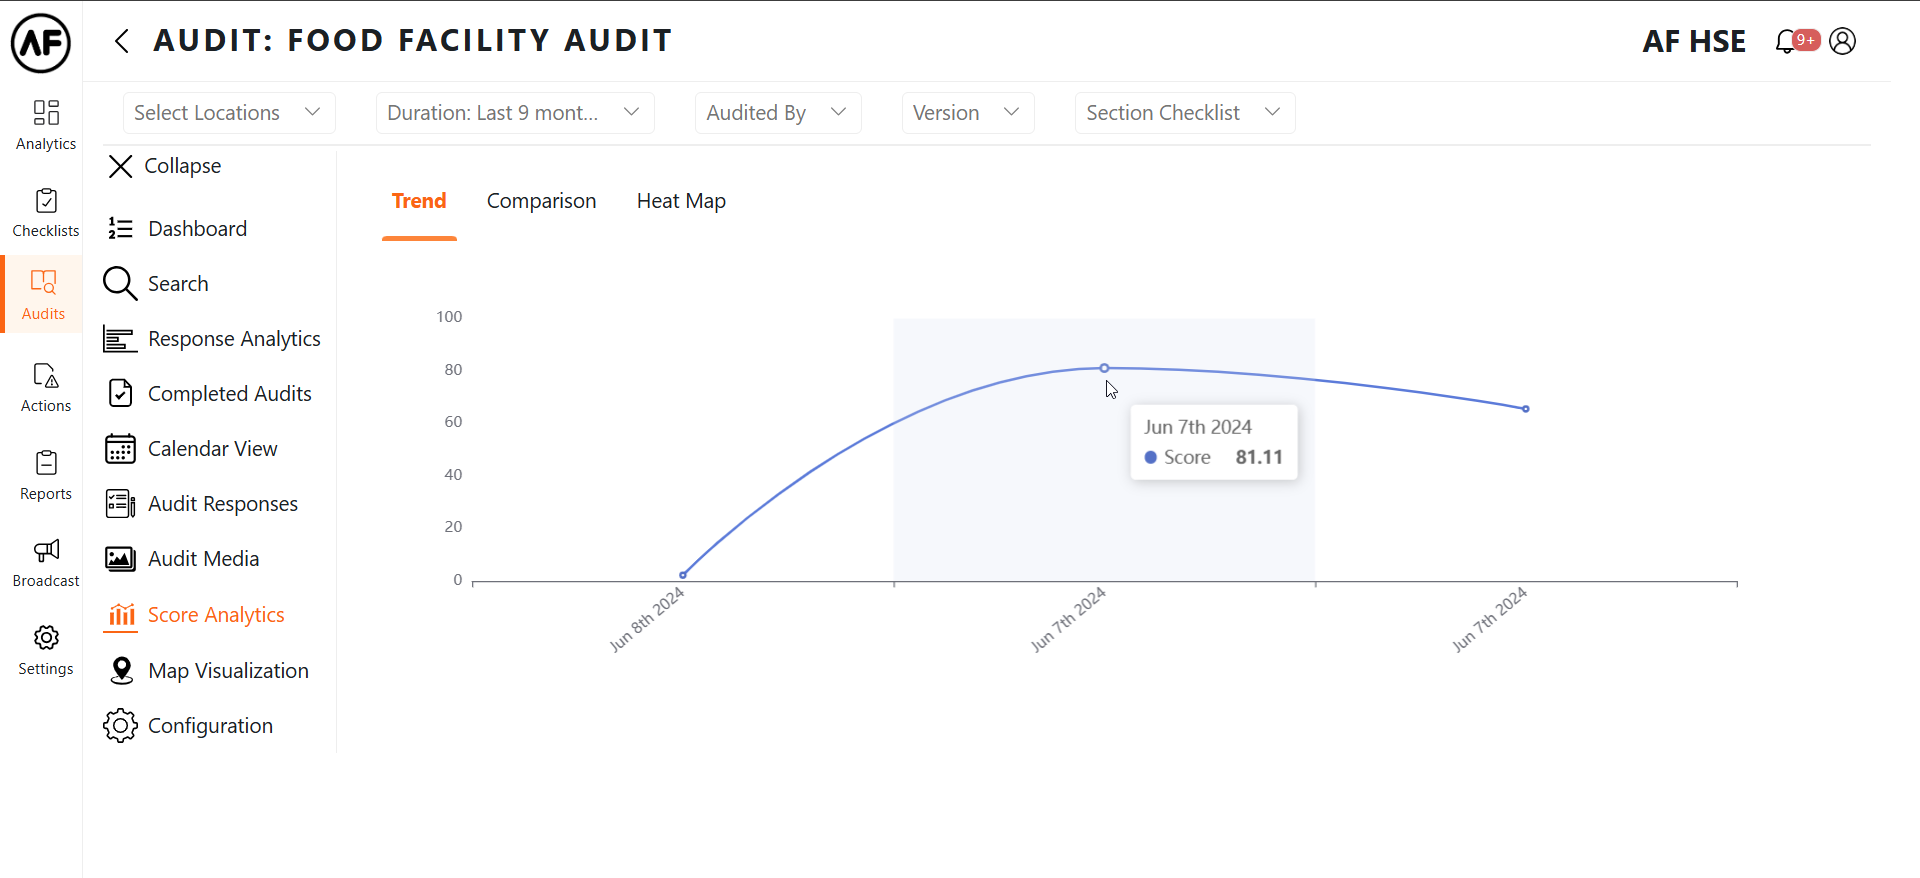Expand the Audited By dropdown
The height and width of the screenshot is (878, 1920).
click(x=777, y=113)
